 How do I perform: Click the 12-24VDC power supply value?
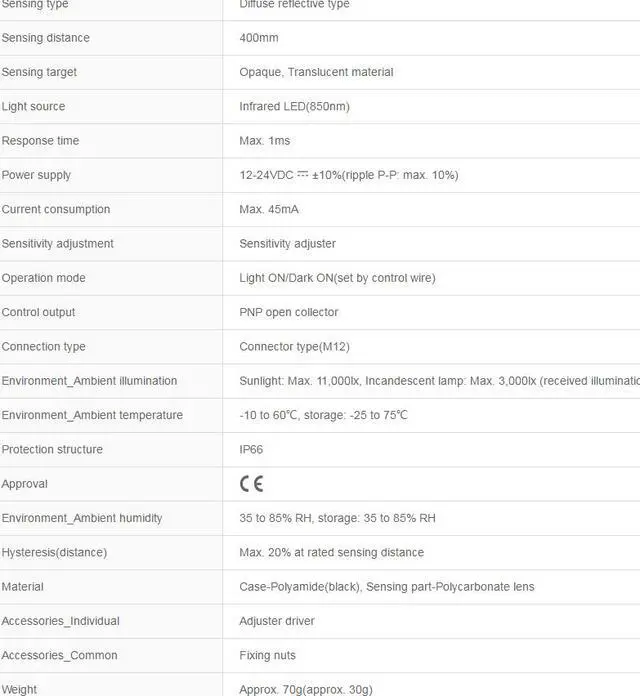pyautogui.click(x=348, y=175)
